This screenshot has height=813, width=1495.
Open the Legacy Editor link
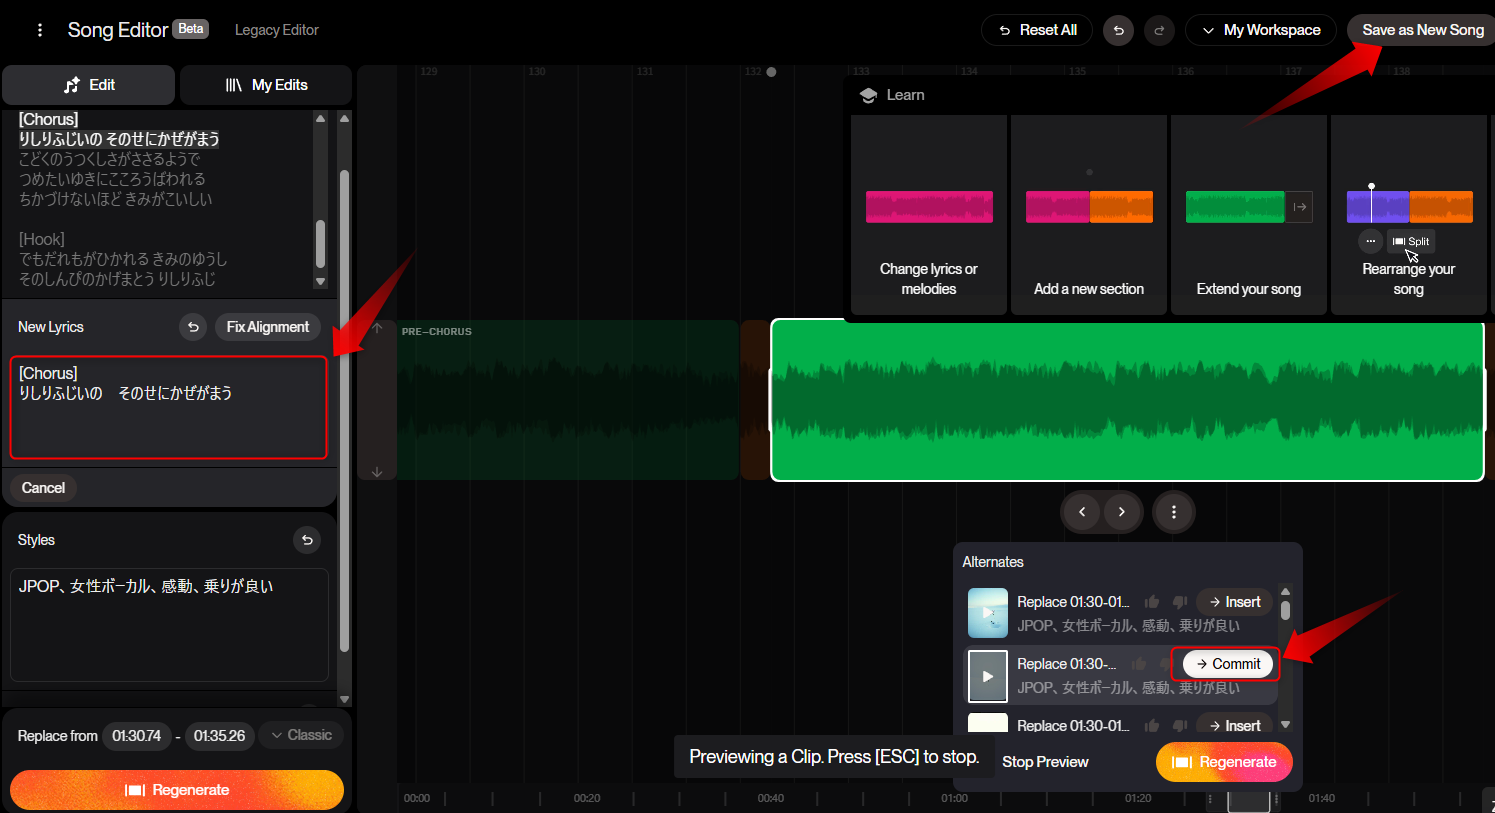(277, 30)
